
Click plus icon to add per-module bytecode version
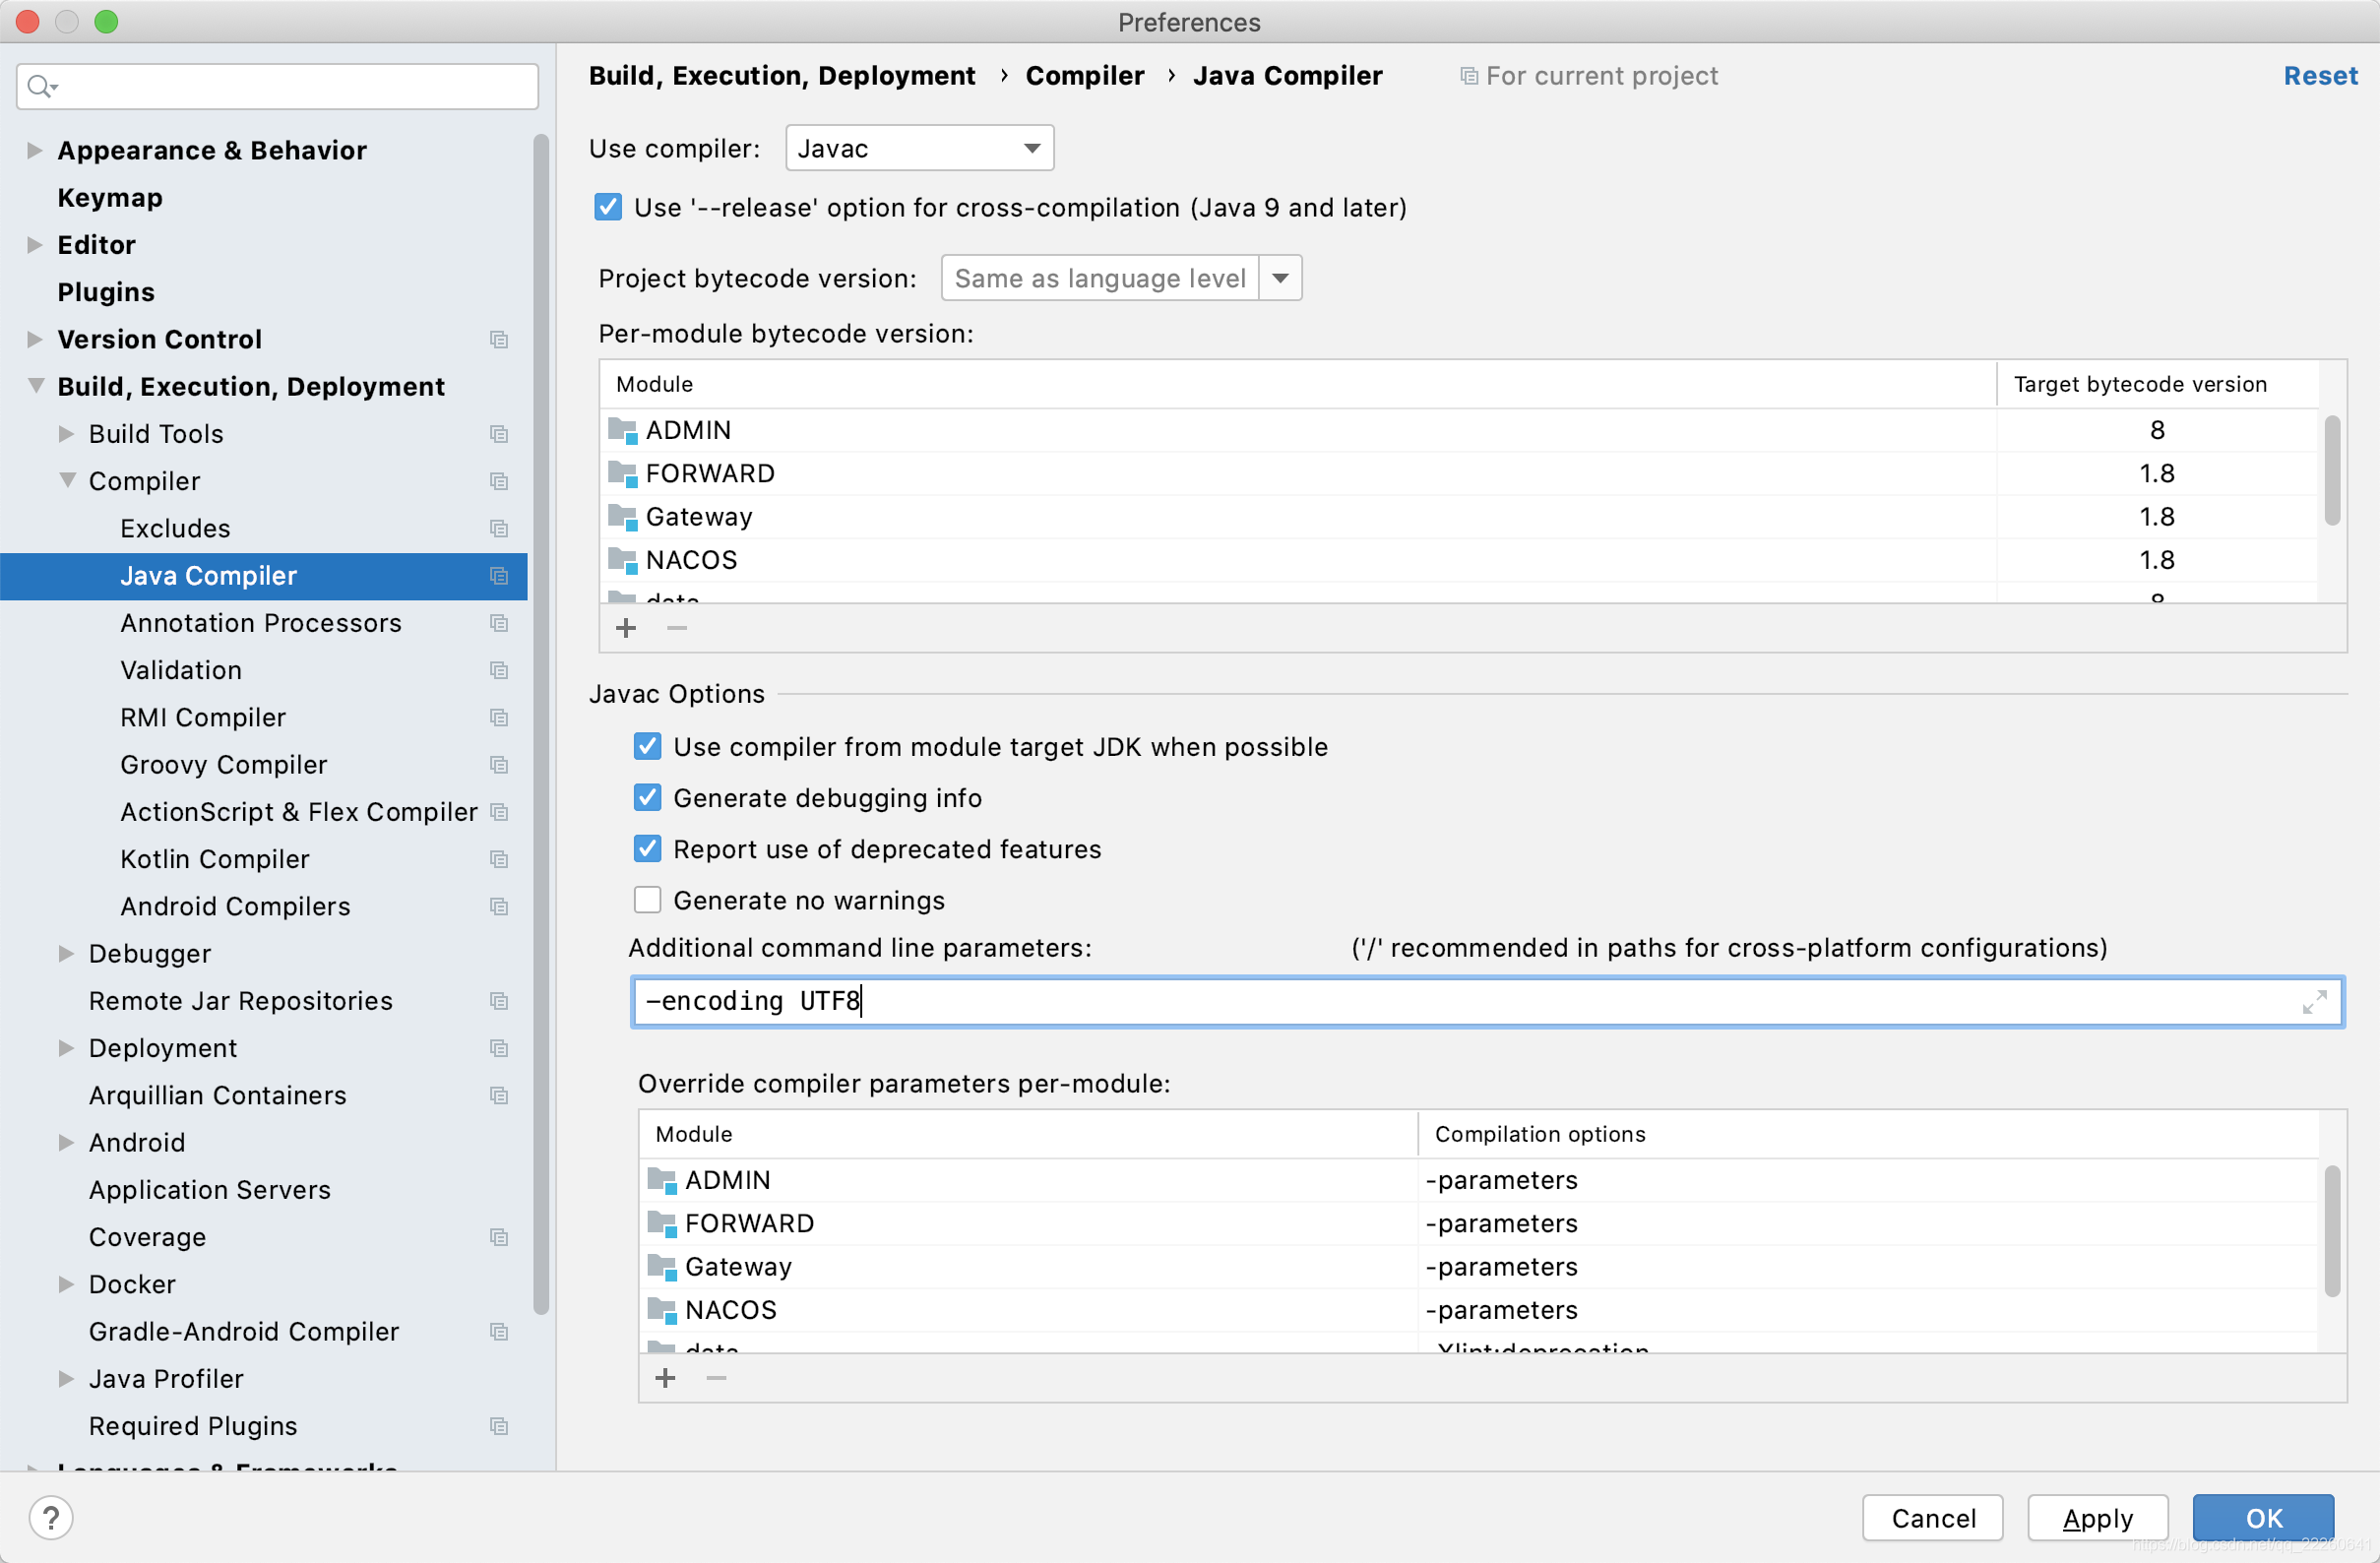(x=626, y=628)
